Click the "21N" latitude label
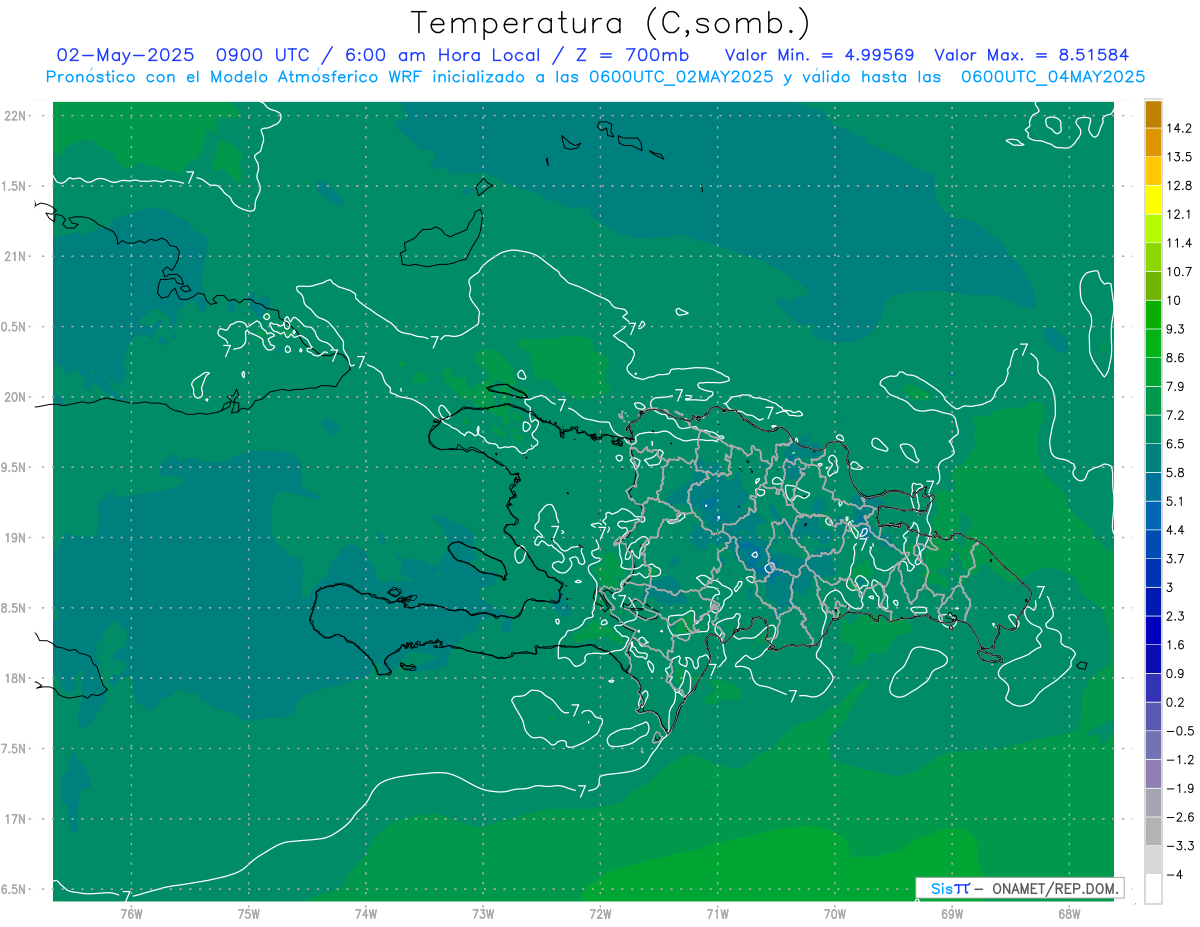This screenshot has width=1200, height=927. point(15,257)
